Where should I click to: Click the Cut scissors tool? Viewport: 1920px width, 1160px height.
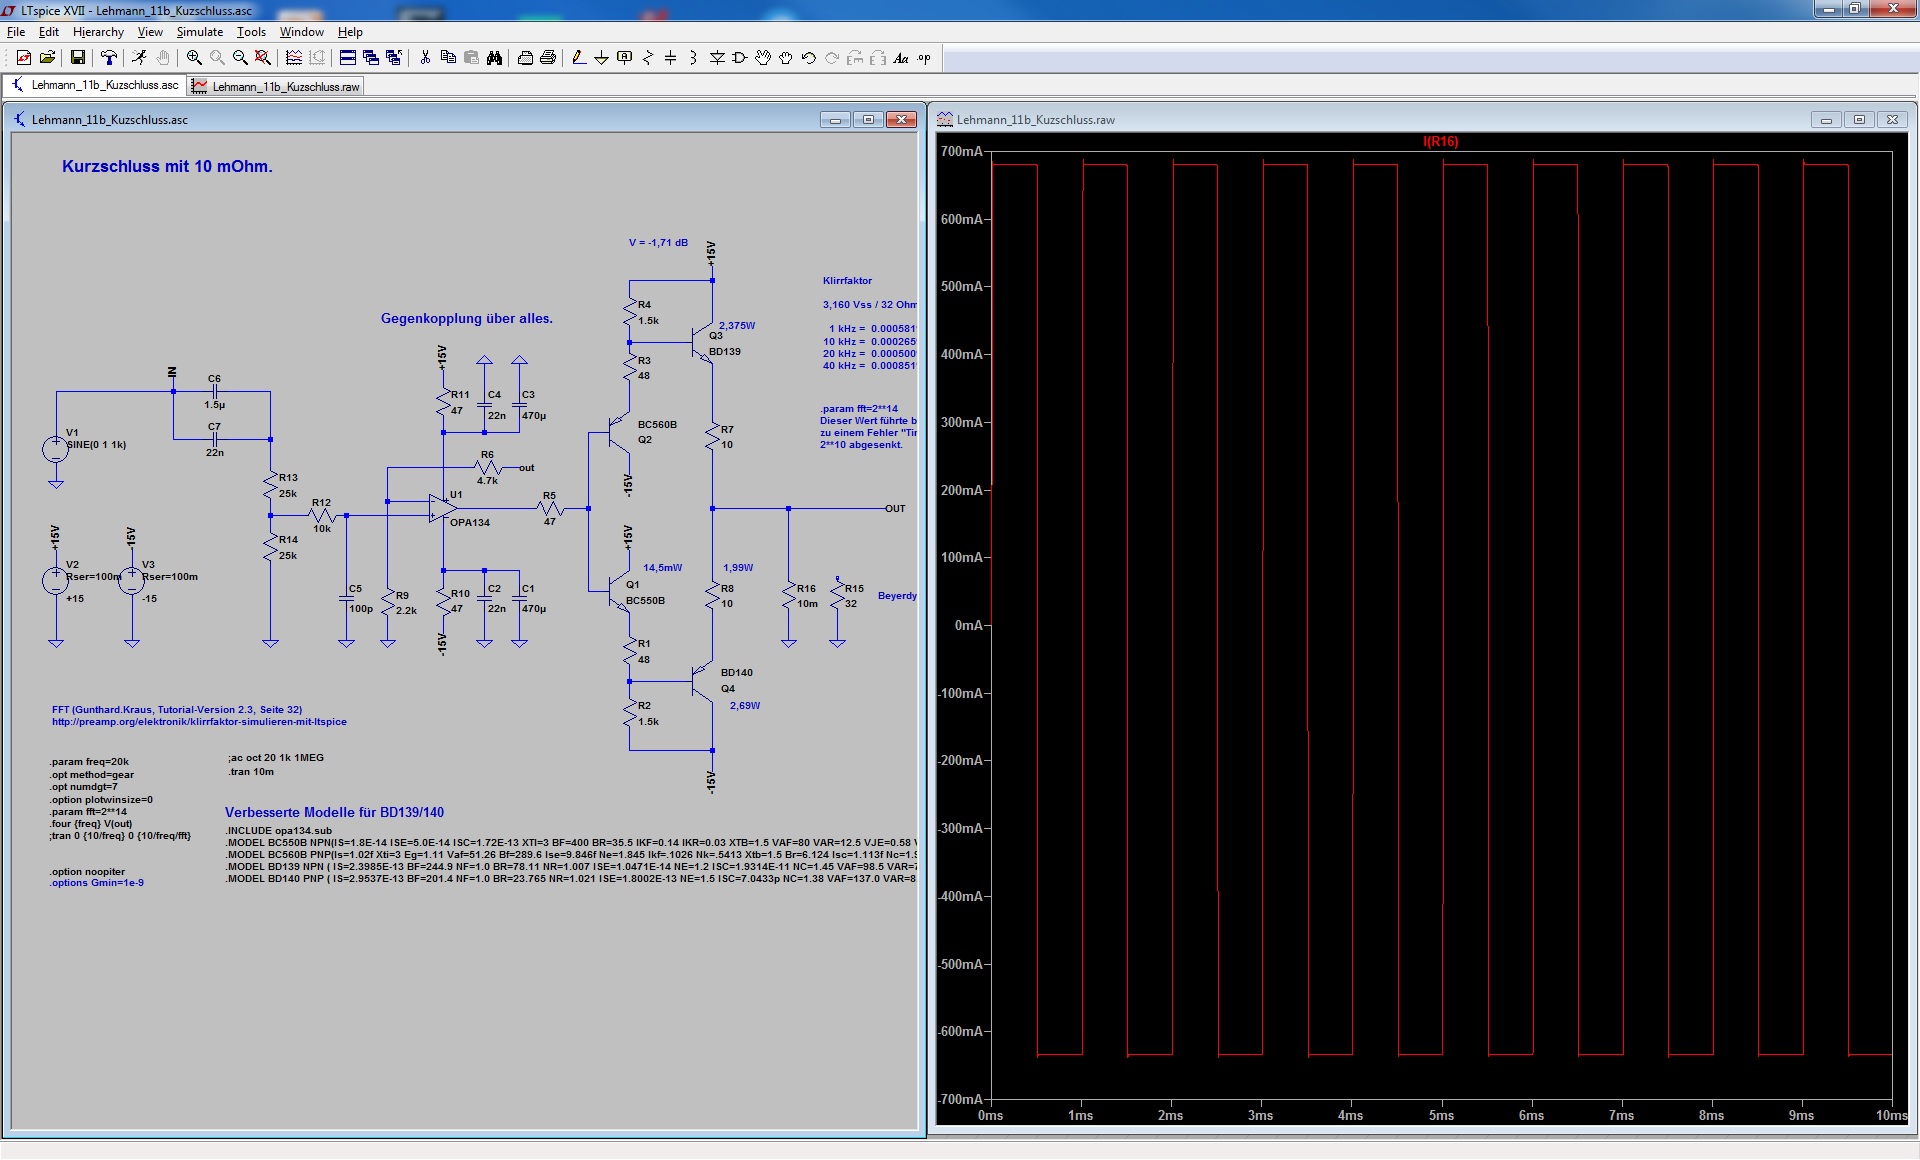[425, 58]
